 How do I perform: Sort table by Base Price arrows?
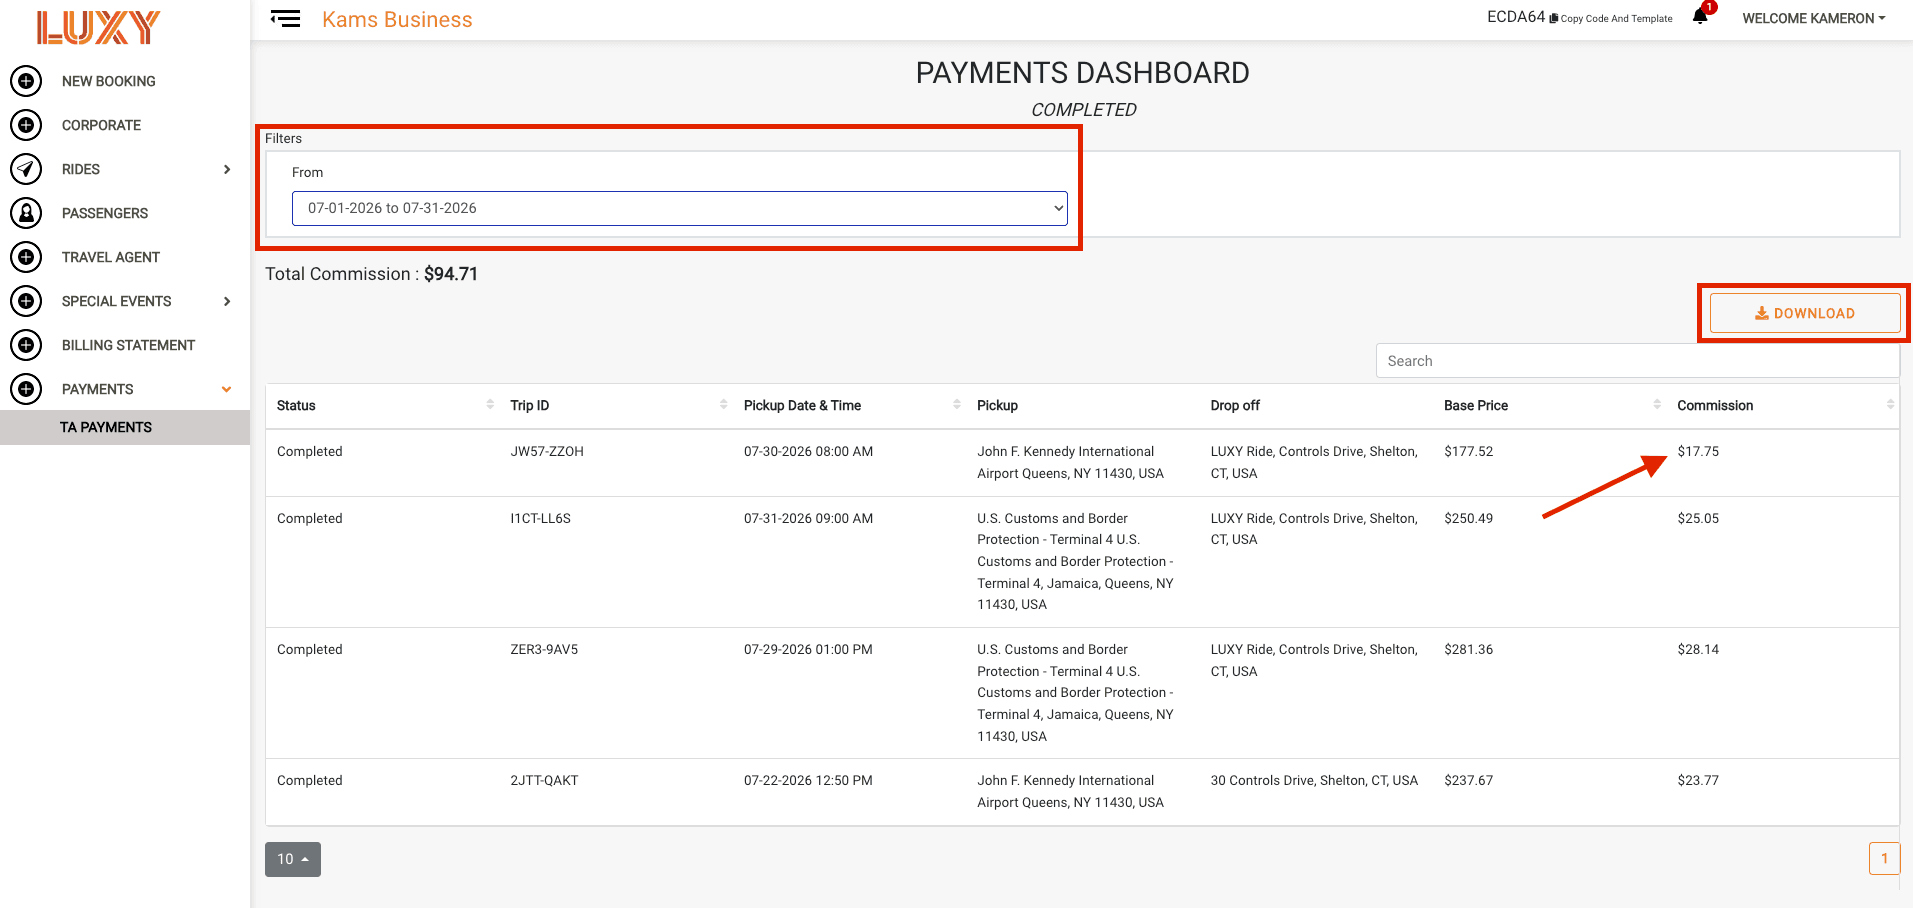click(x=1657, y=404)
